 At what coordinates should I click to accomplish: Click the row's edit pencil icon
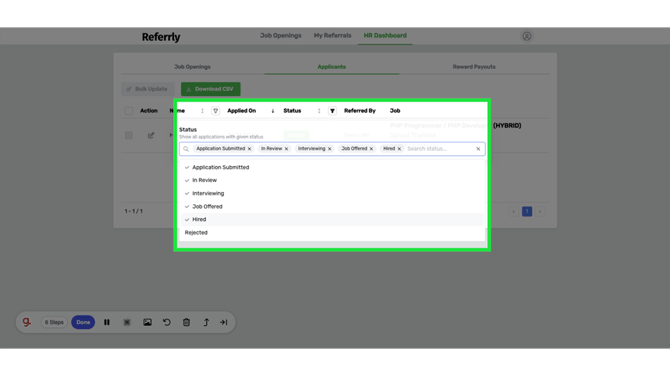(151, 135)
